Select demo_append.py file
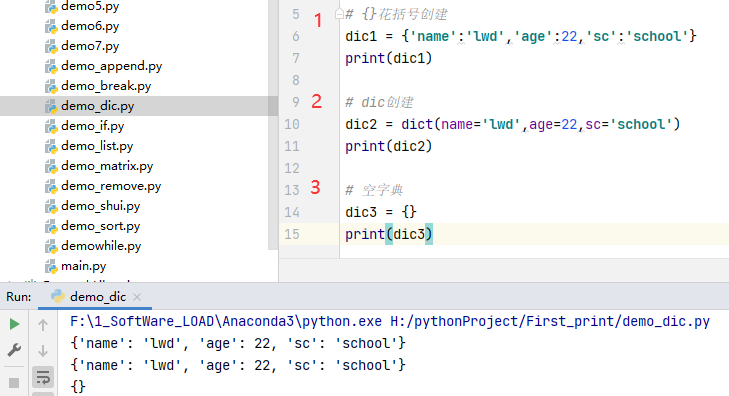This screenshot has height=396, width=729. (x=112, y=66)
